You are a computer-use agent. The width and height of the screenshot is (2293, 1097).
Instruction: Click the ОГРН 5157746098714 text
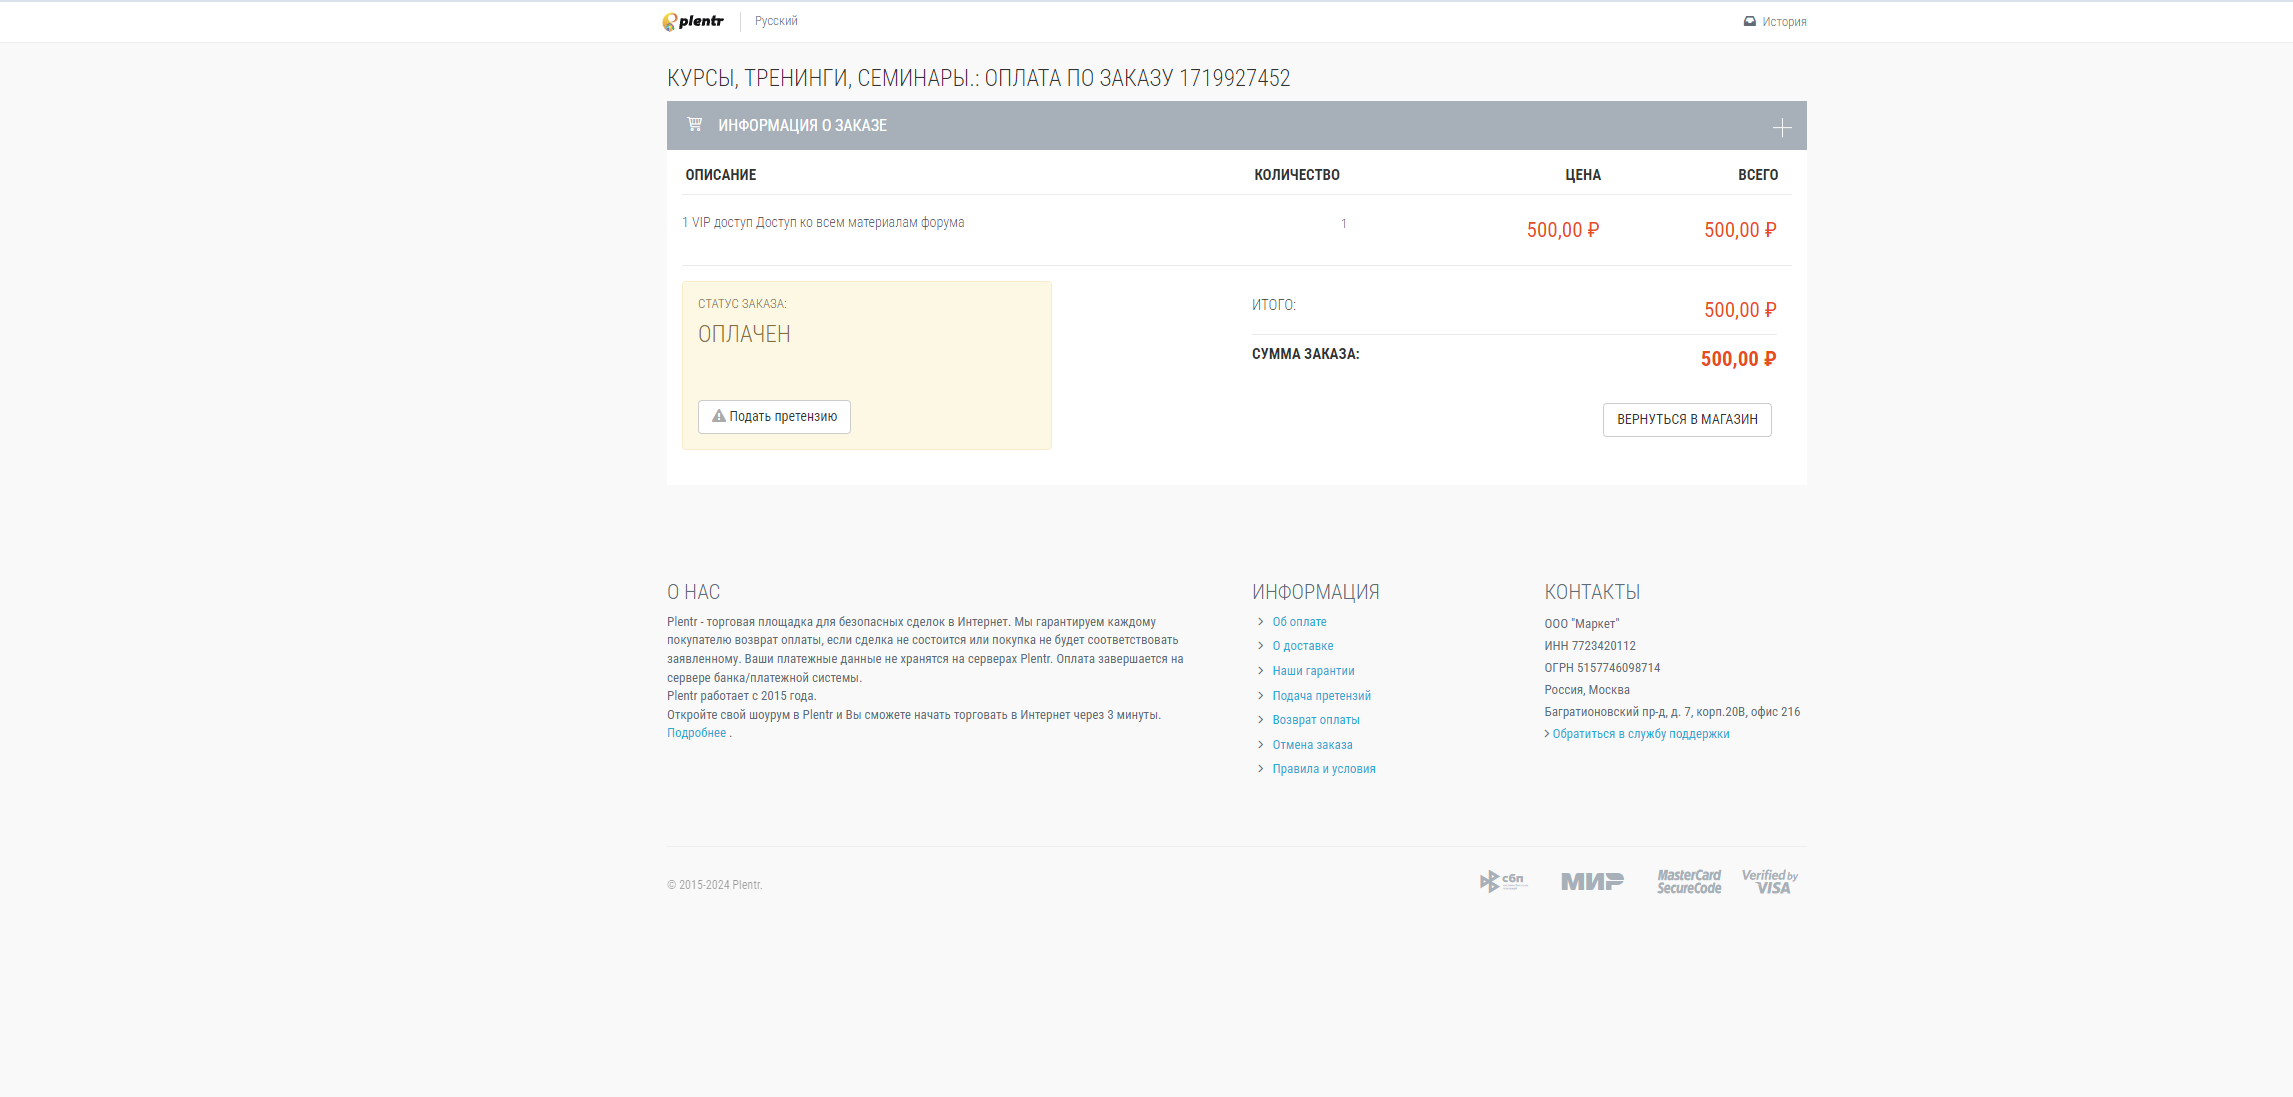1602,668
